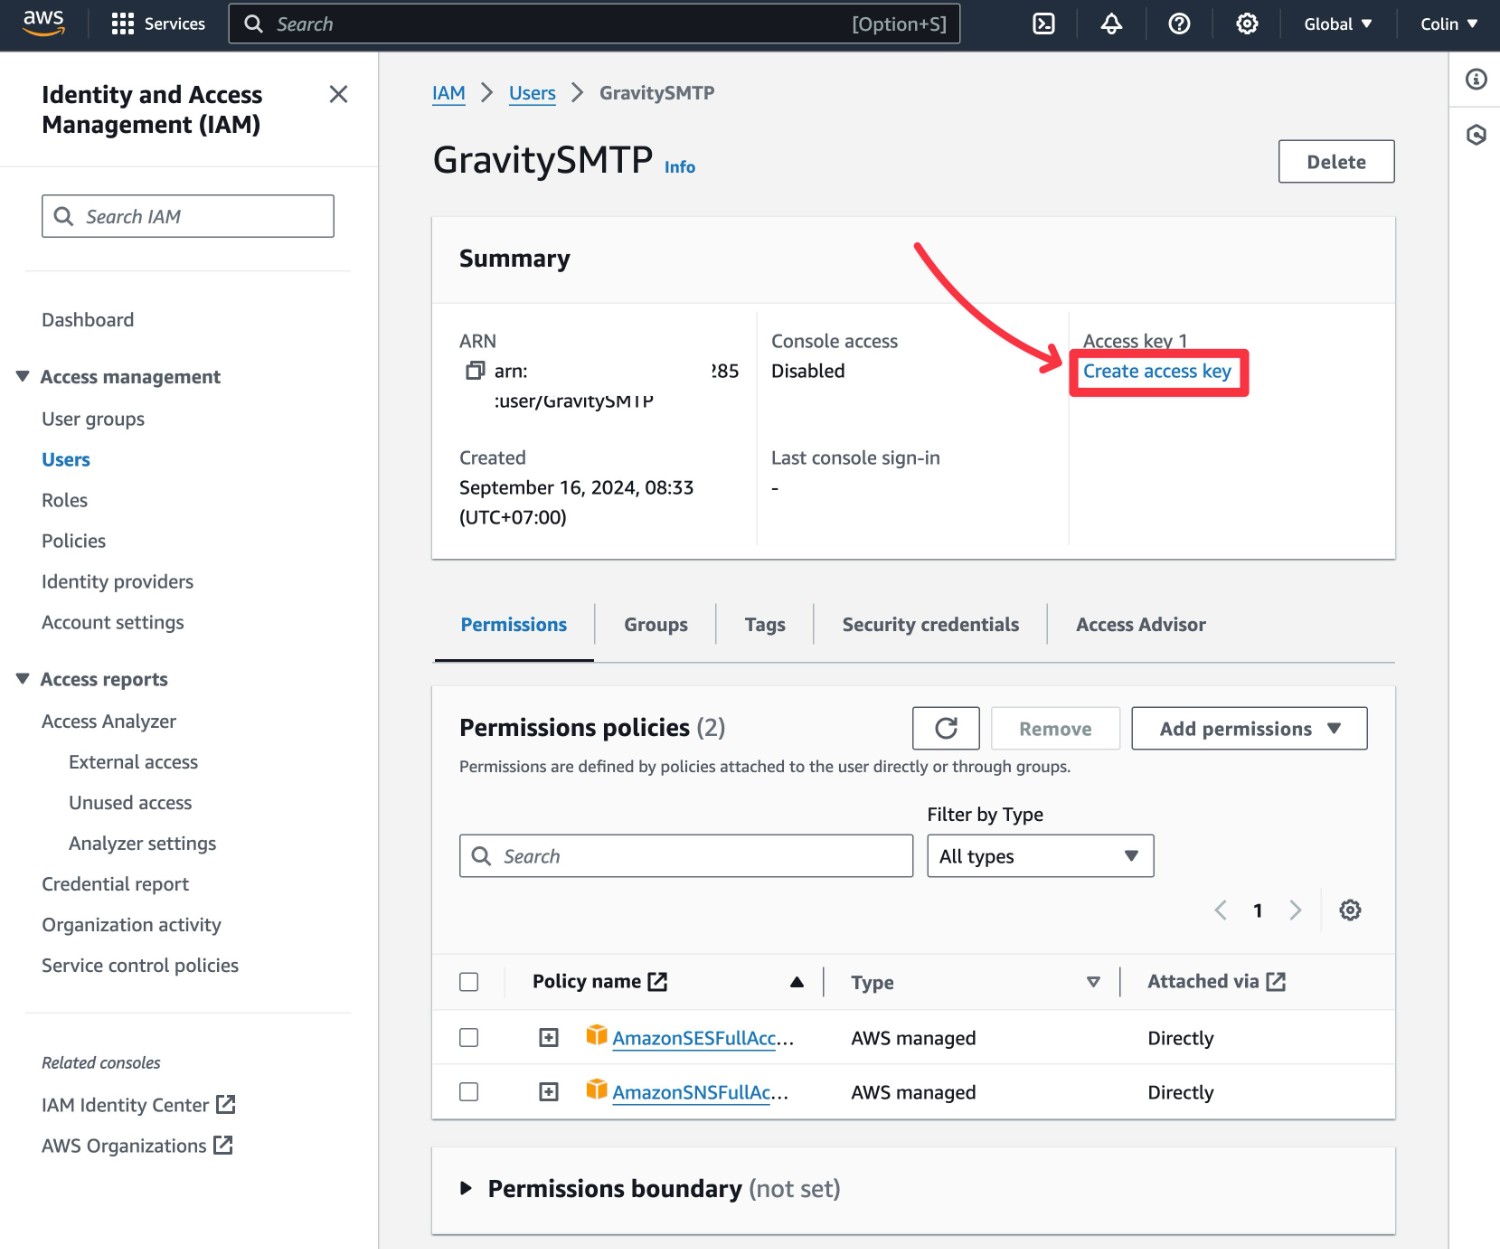Check the AmazonSESFullAccess row checkbox
This screenshot has height=1249, width=1500.
tap(469, 1038)
